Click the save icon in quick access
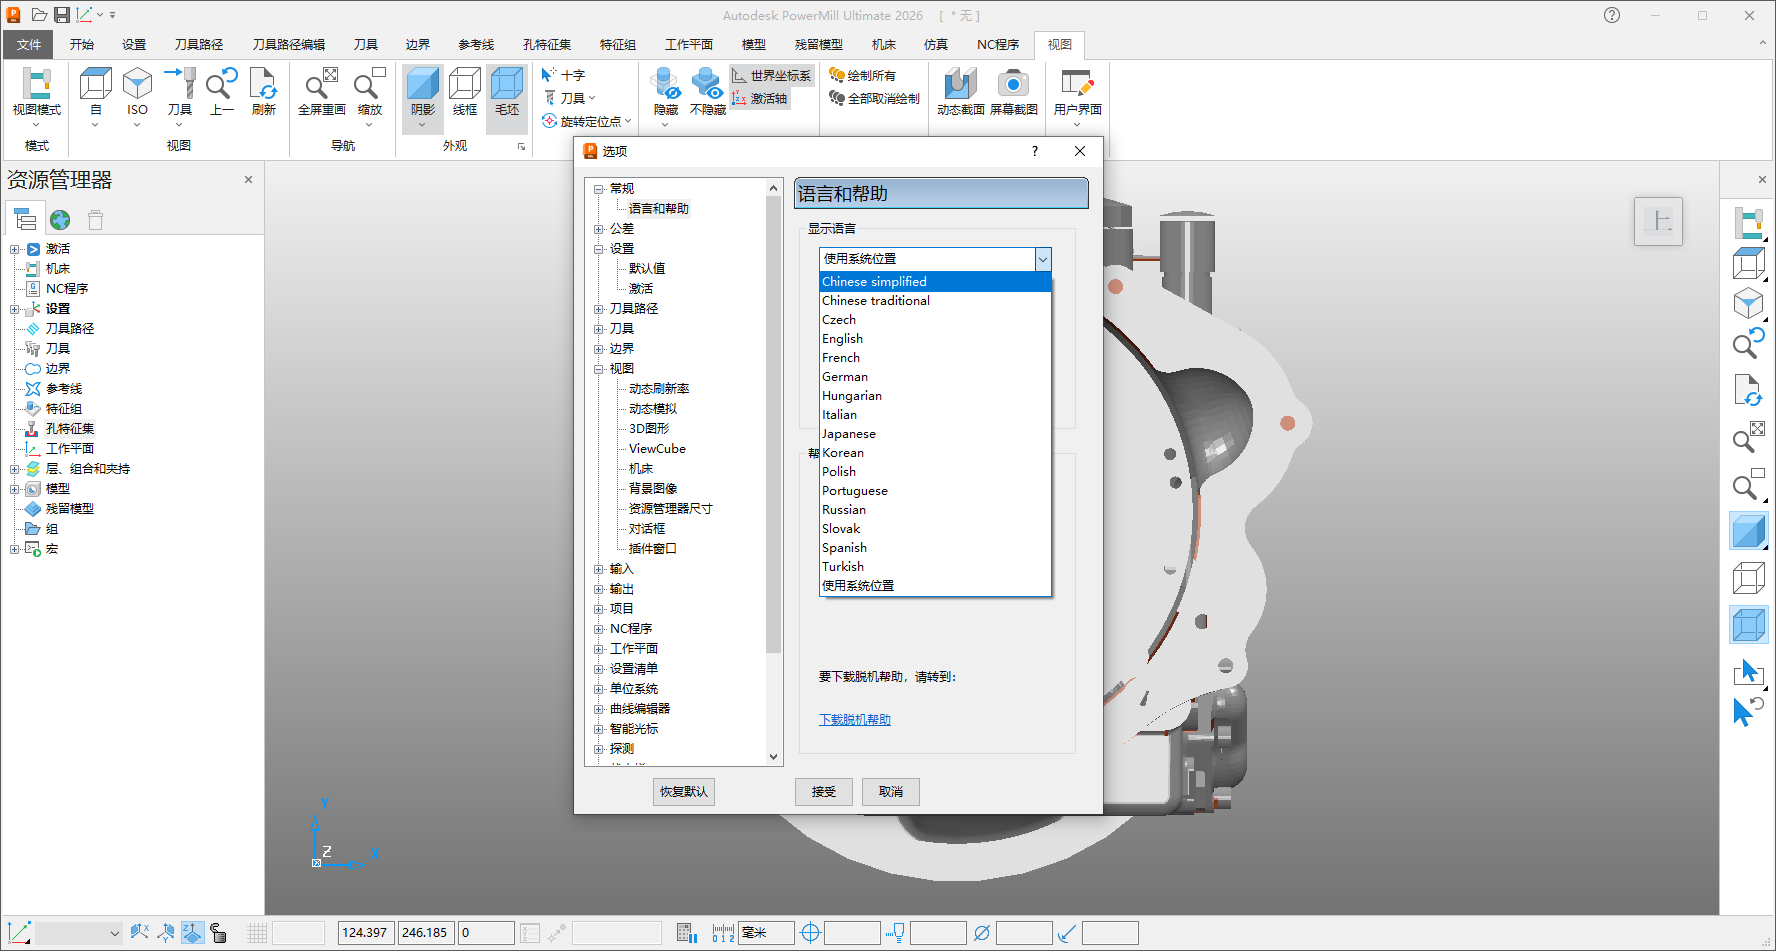 point(62,15)
